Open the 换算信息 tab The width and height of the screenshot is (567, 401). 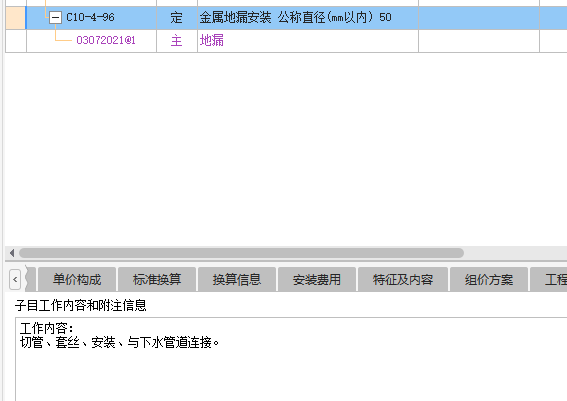point(237,280)
